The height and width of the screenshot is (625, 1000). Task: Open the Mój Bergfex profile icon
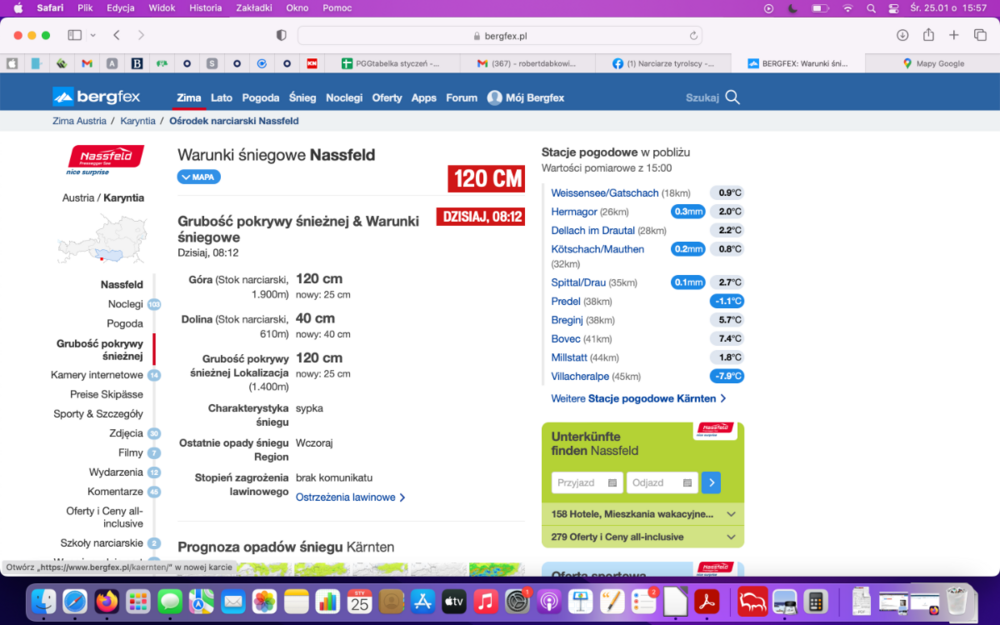point(494,98)
